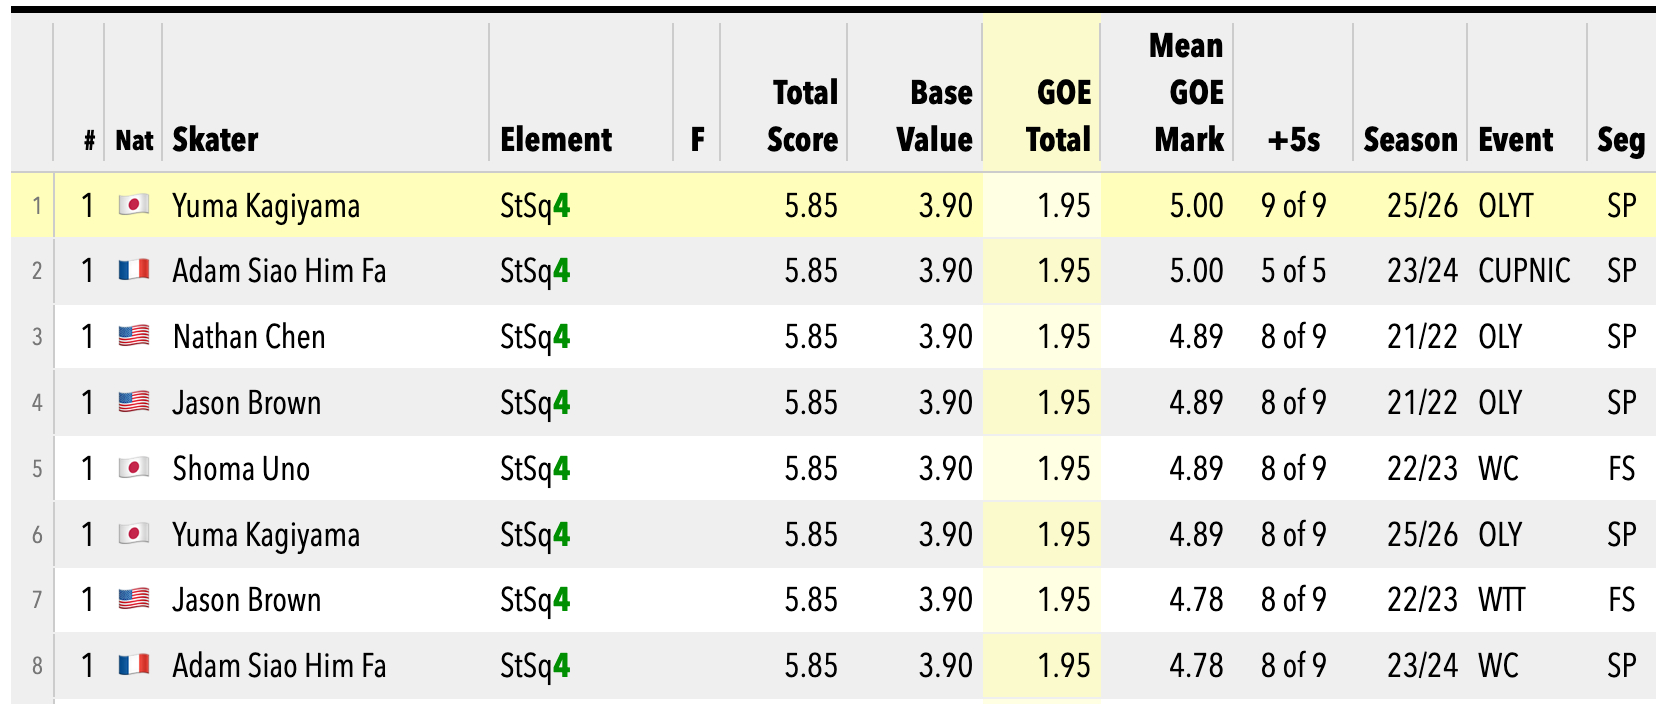
Task: Open Nathan Chen's skater name link
Action: [x=249, y=337]
